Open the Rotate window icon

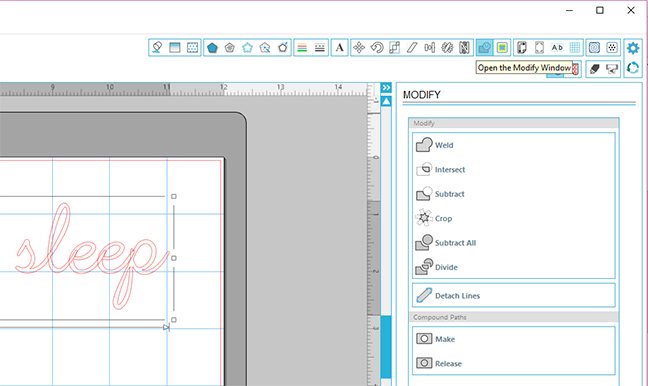[377, 48]
